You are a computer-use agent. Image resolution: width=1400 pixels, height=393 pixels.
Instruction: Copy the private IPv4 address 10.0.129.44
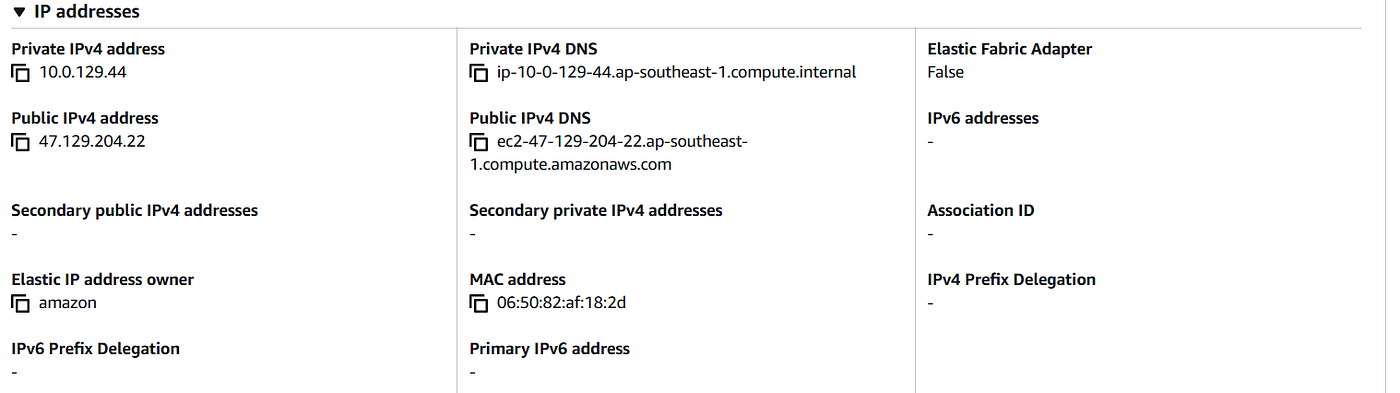(20, 73)
